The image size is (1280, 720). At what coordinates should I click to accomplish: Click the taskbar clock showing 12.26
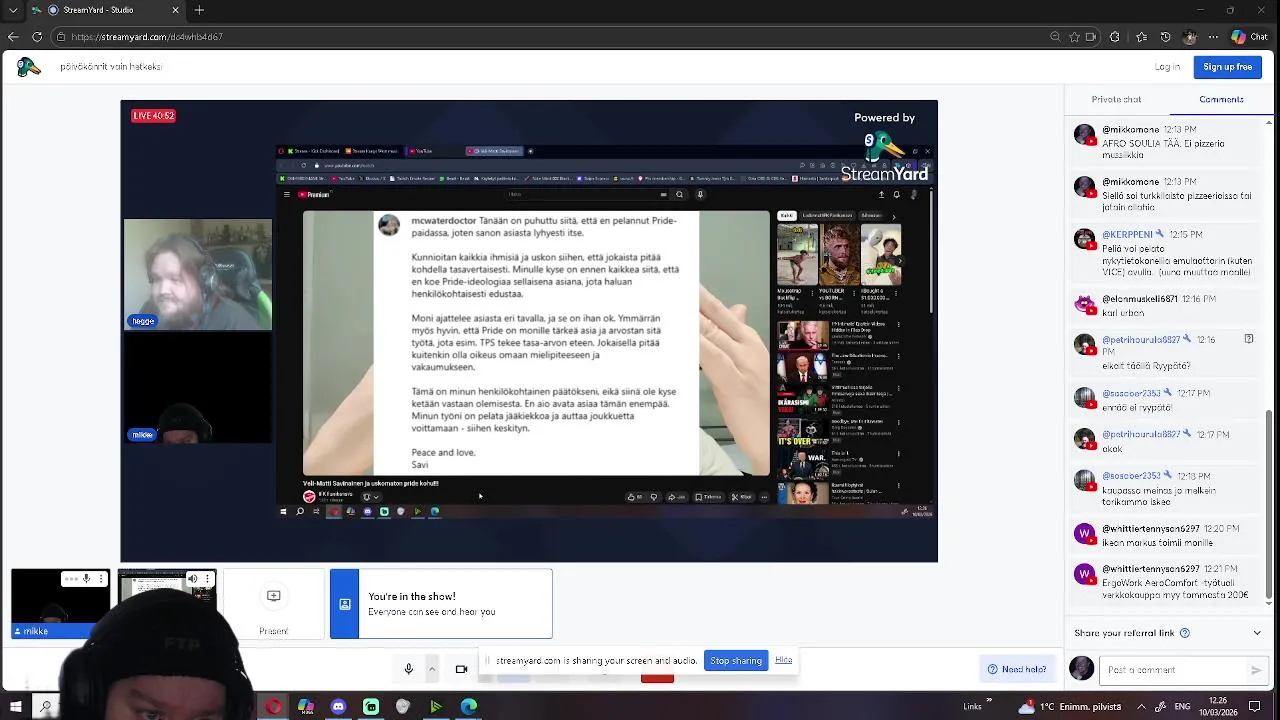coord(1217,706)
